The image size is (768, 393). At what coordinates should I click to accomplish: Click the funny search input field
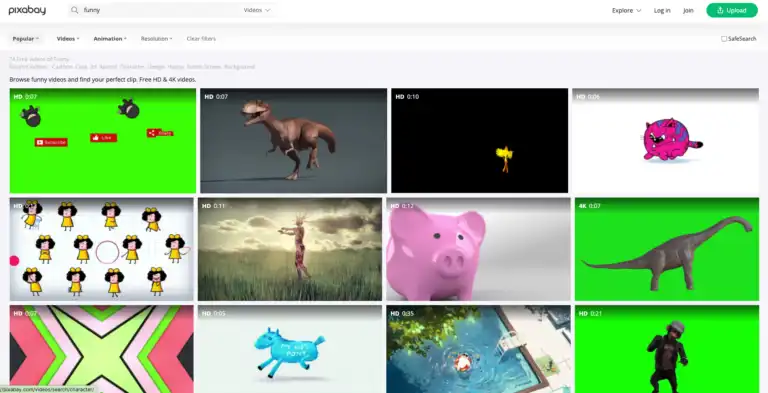[162, 10]
